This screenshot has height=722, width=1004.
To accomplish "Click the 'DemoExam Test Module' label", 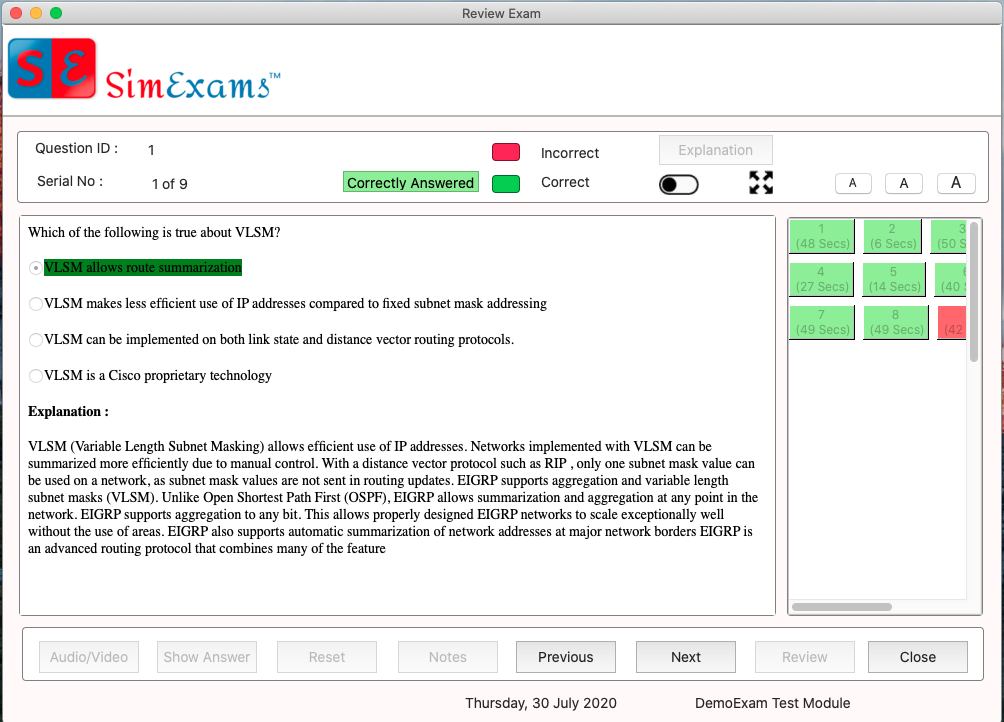I will [x=773, y=703].
